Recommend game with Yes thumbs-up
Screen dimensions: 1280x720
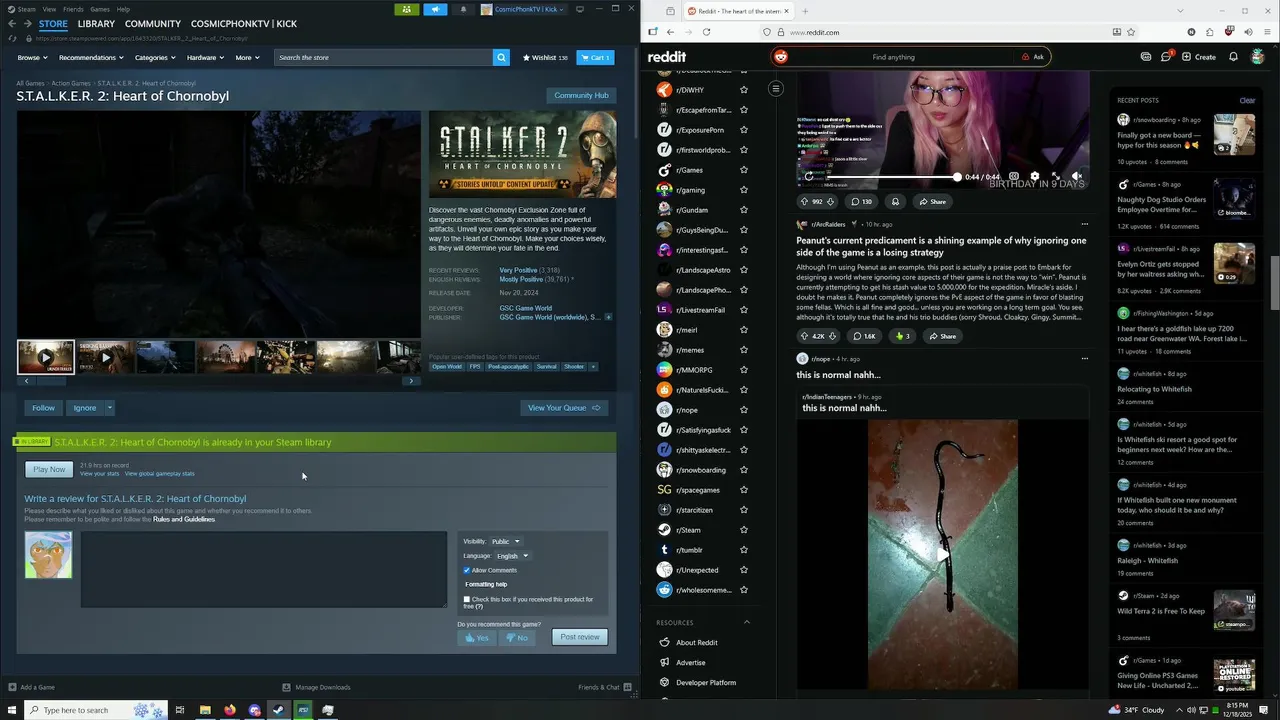[x=477, y=637]
